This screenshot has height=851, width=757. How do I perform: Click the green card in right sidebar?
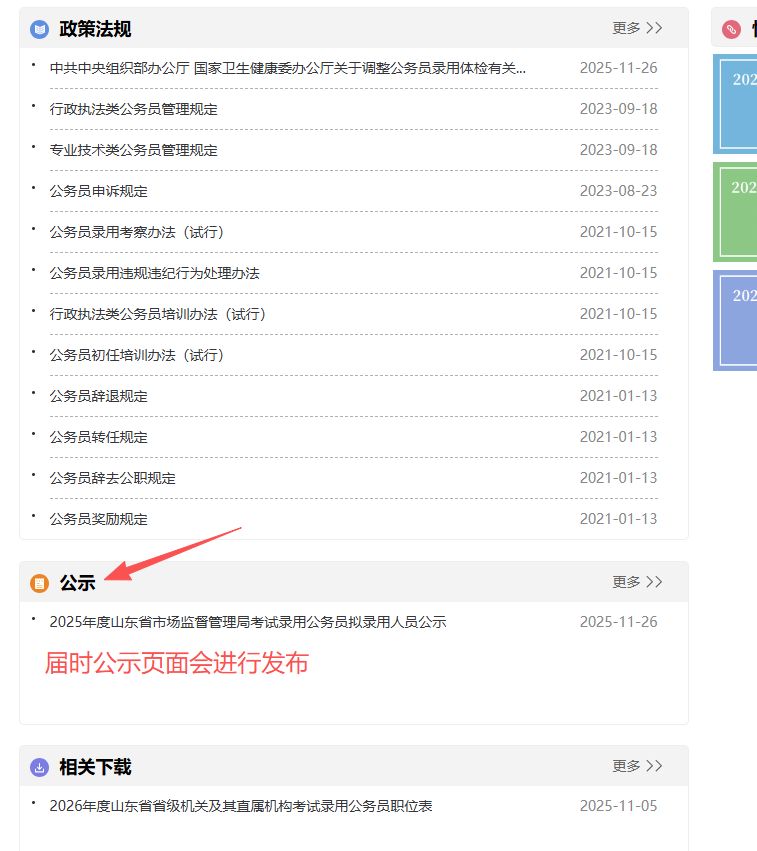click(x=735, y=212)
